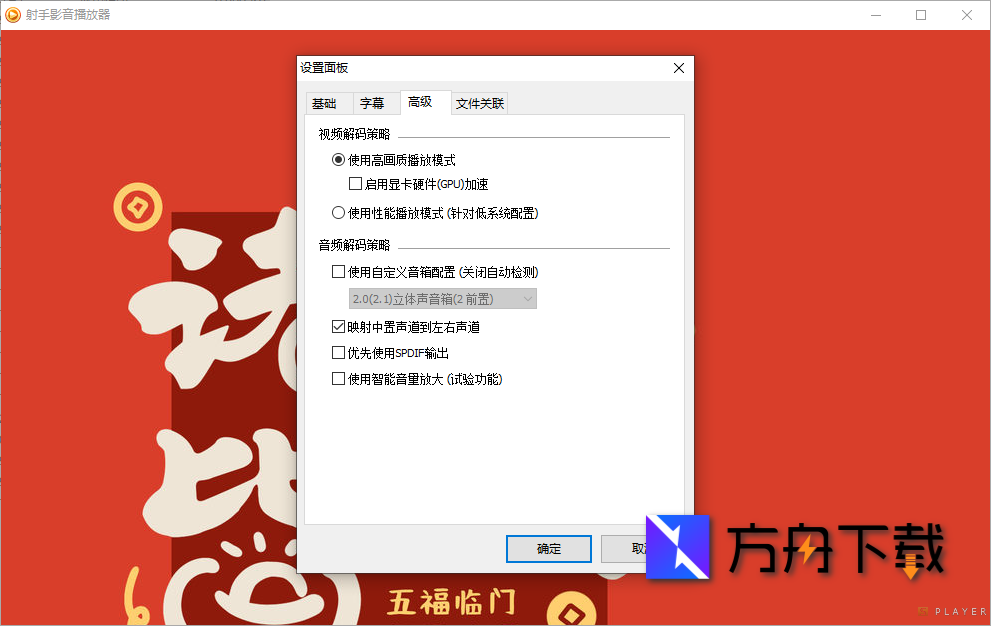This screenshot has width=991, height=626.
Task: Select the 高级 tab
Action: point(424,103)
